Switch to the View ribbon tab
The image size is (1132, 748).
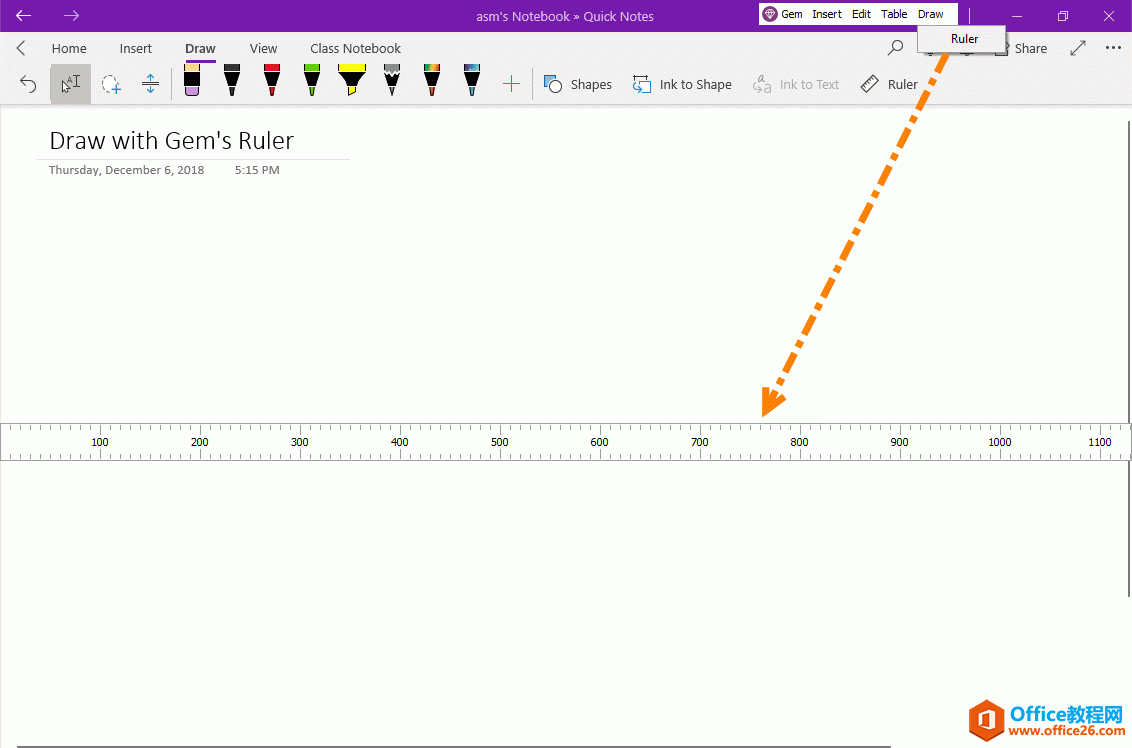coord(263,48)
